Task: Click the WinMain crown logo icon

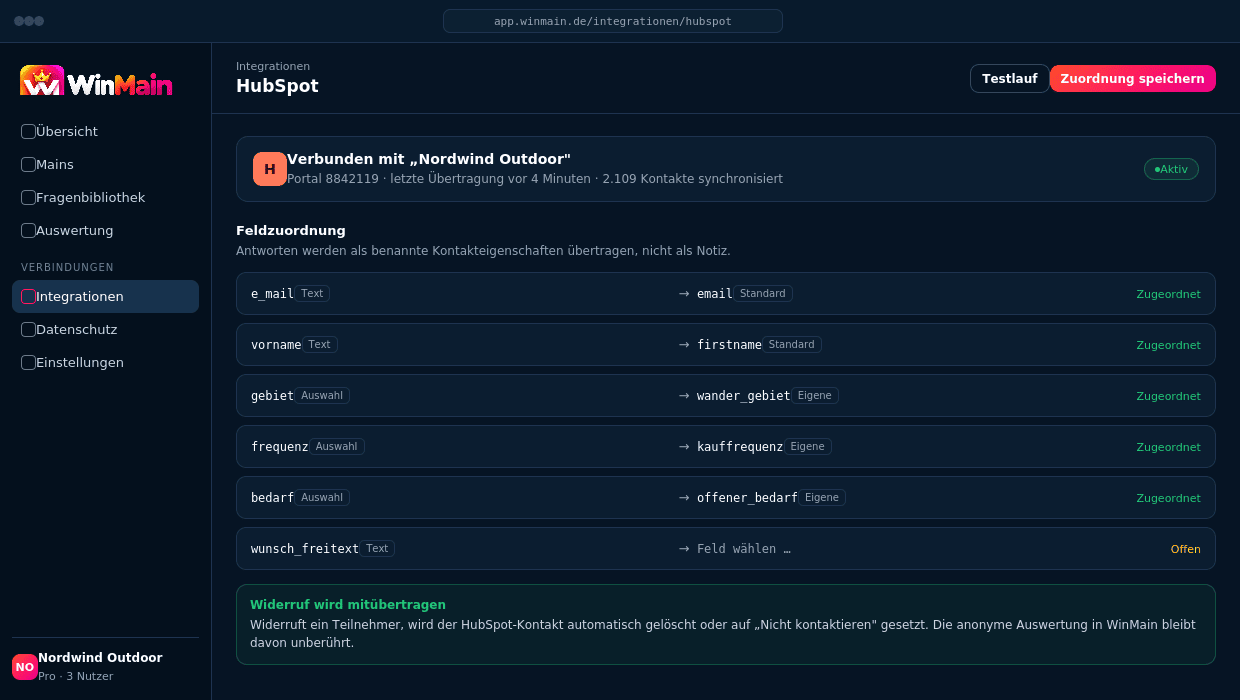Action: coord(42,81)
